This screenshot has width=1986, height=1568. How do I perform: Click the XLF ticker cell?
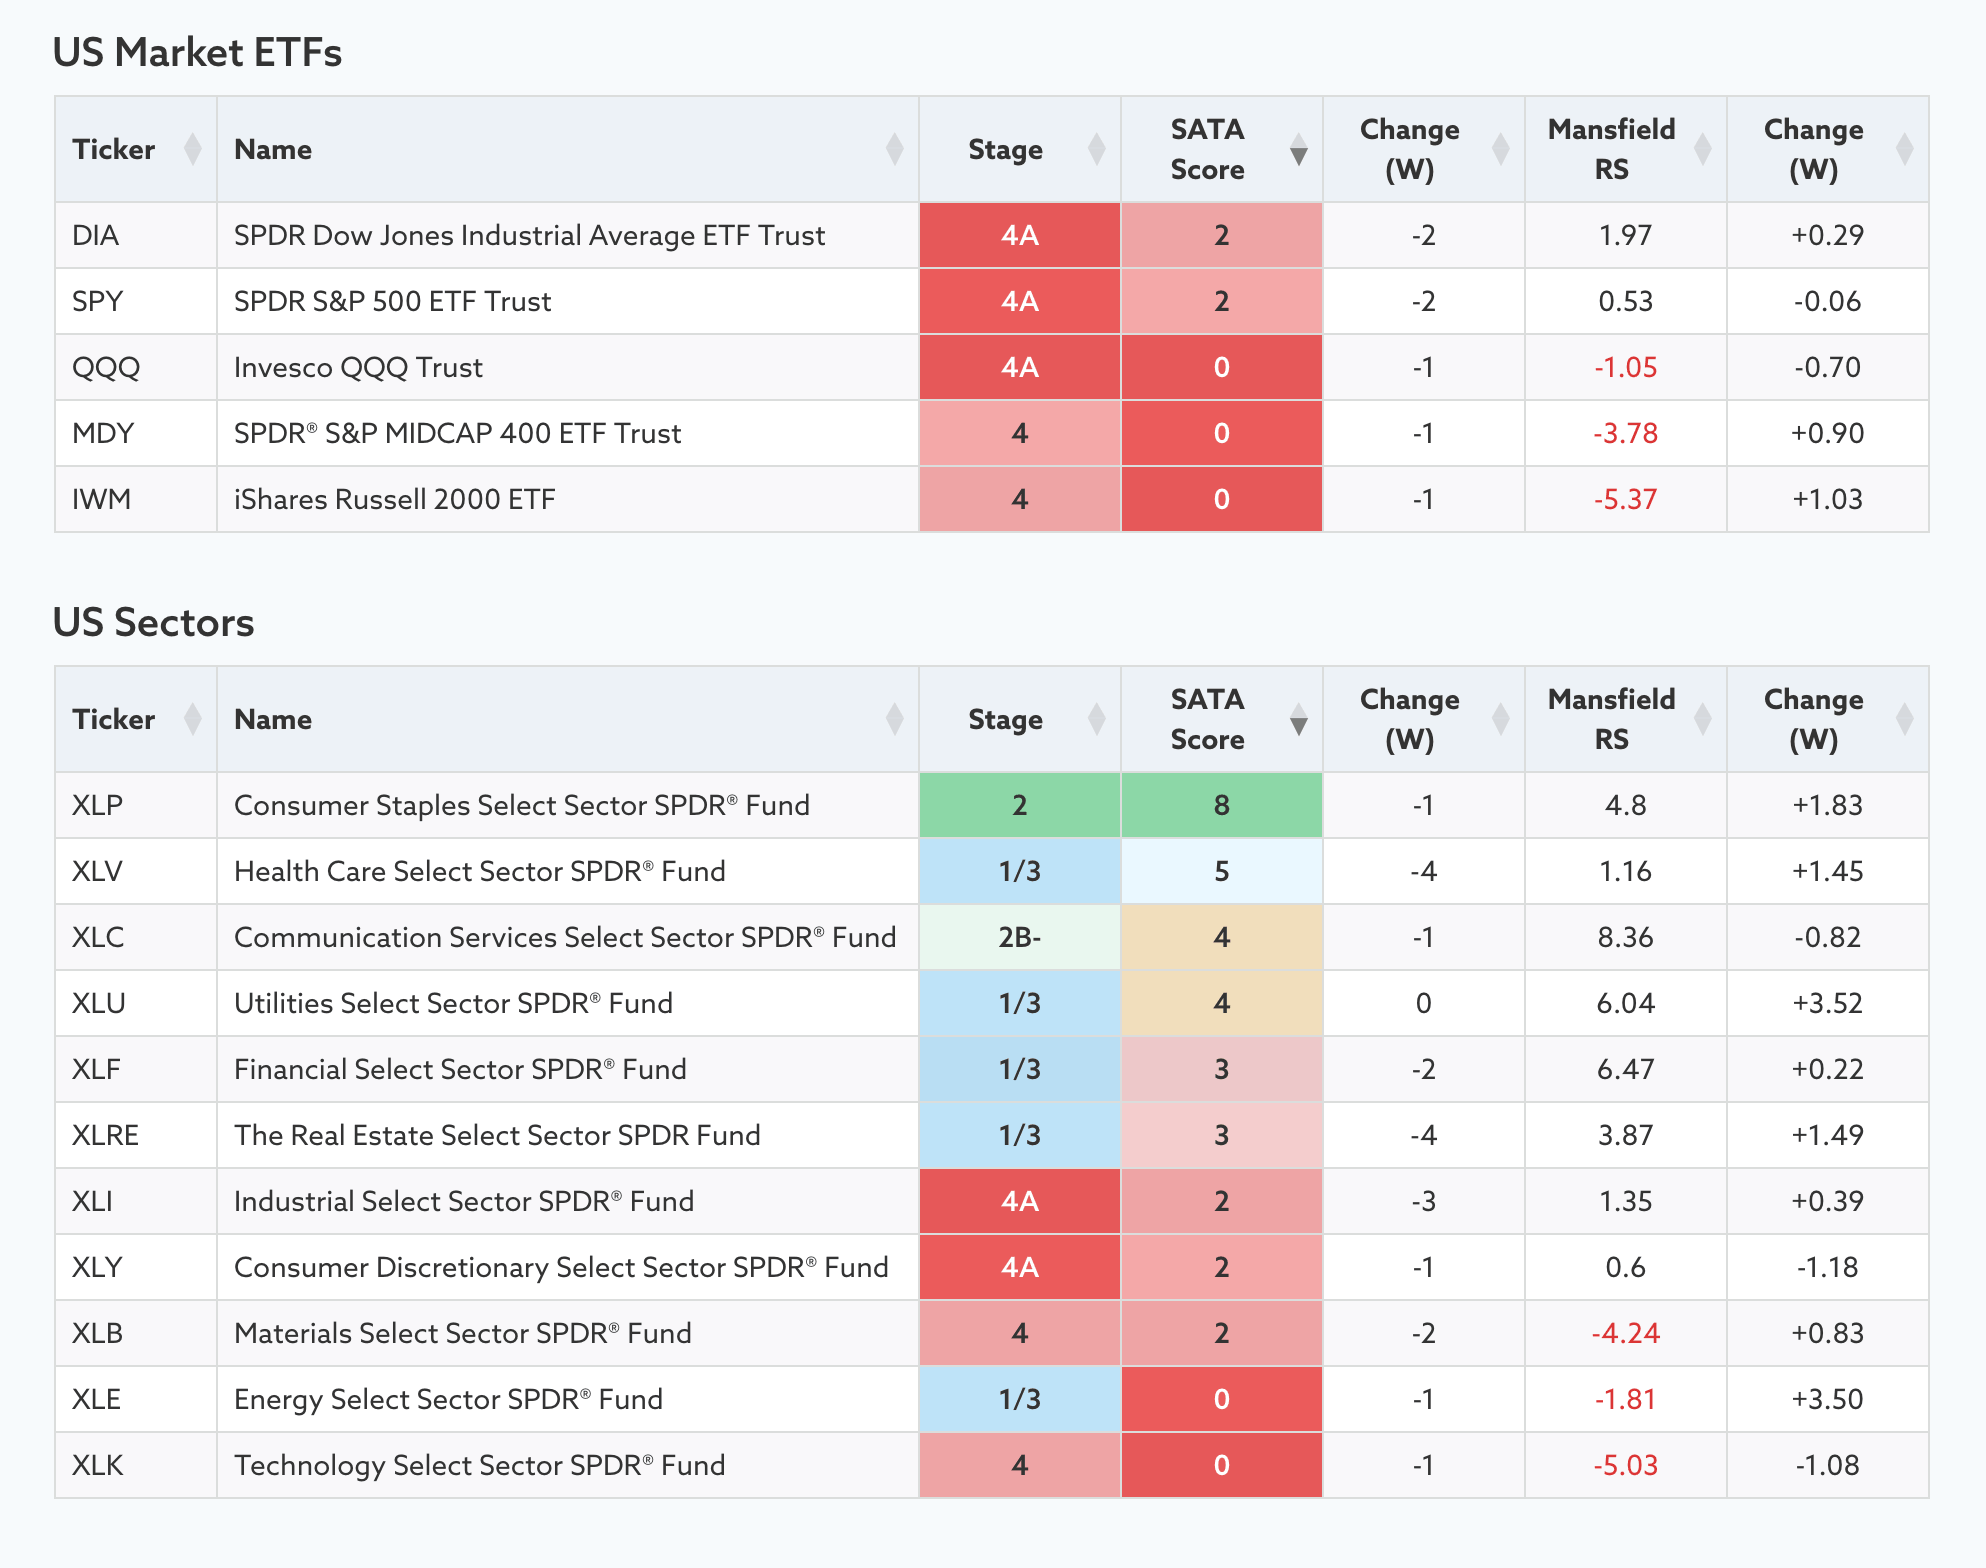(x=136, y=1069)
